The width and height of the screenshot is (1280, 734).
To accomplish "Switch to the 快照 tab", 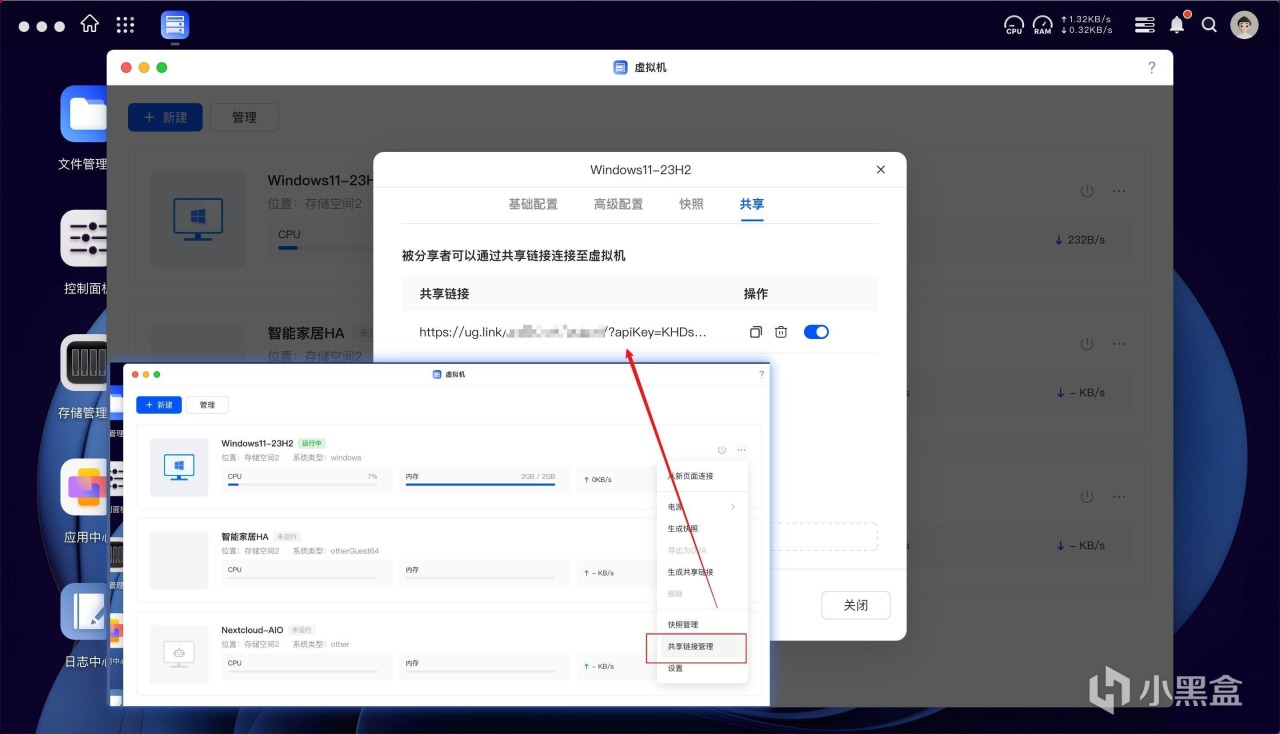I will (692, 204).
